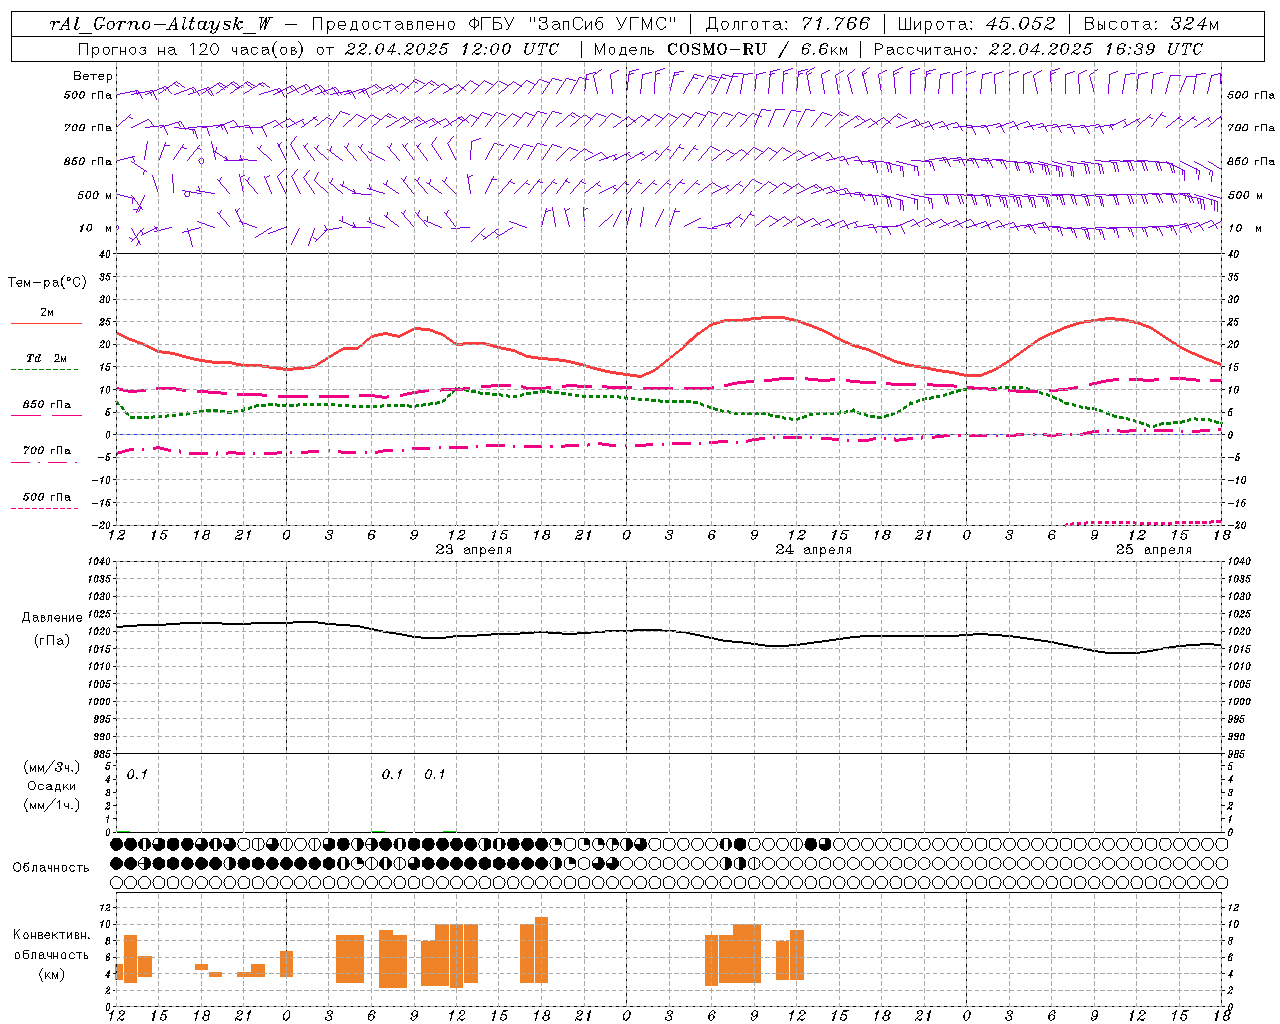Click the solid line sample under 2м legend
Screen dimensions: 1280x1024
pyautogui.click(x=46, y=324)
